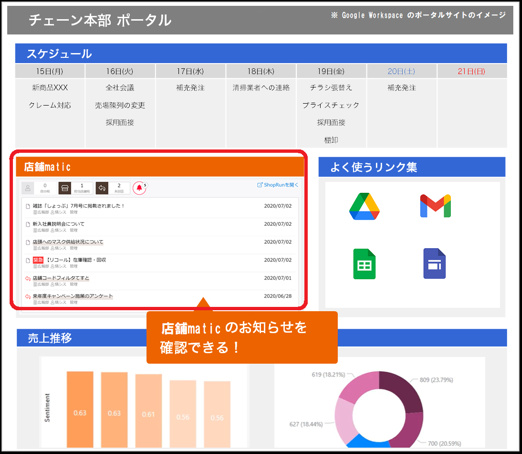Click document icon beside 新入社員説明会について
Screen dimensions: 522x454
(28, 224)
